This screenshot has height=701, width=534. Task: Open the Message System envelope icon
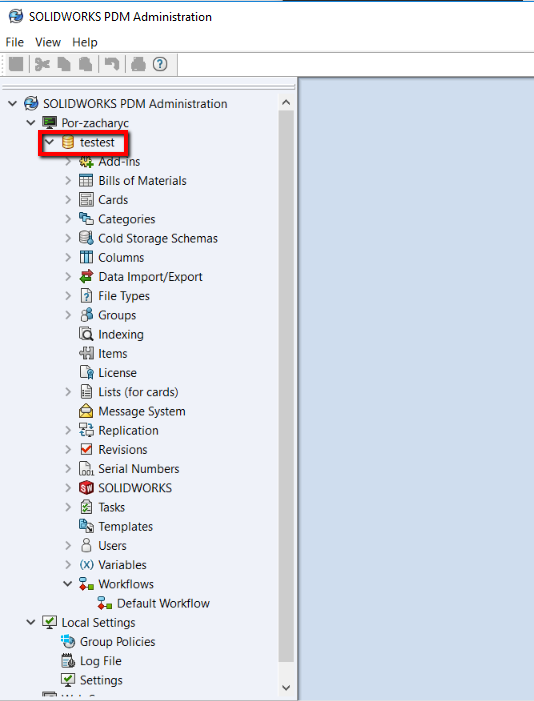(x=86, y=411)
